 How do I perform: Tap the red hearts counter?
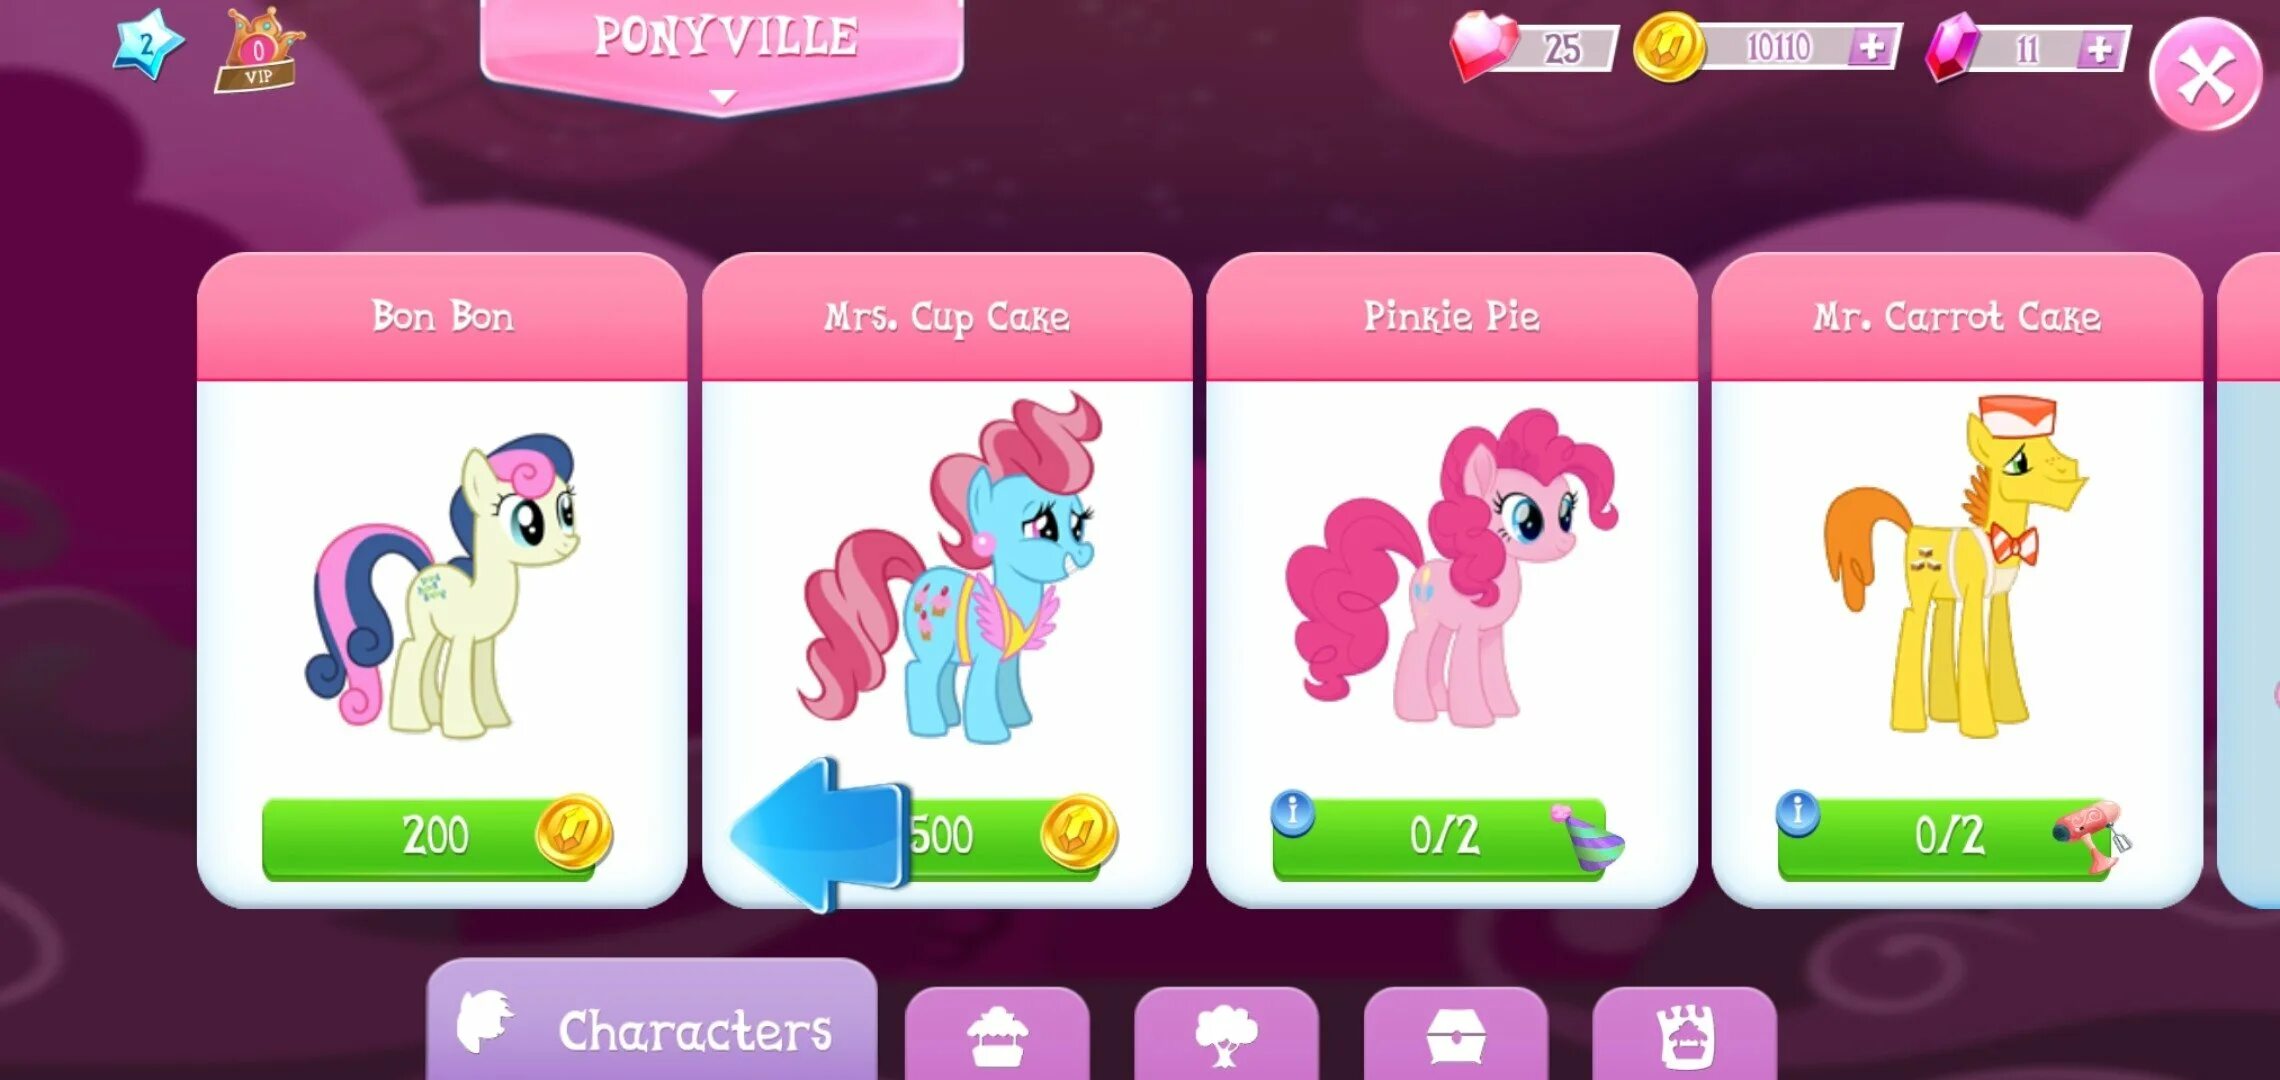point(1534,47)
